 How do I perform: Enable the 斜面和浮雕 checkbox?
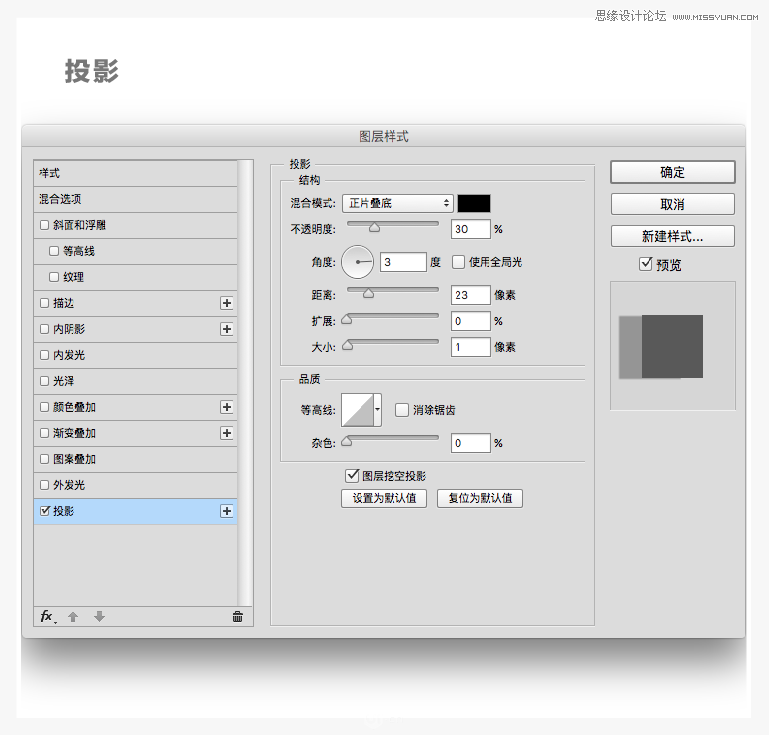tap(45, 225)
